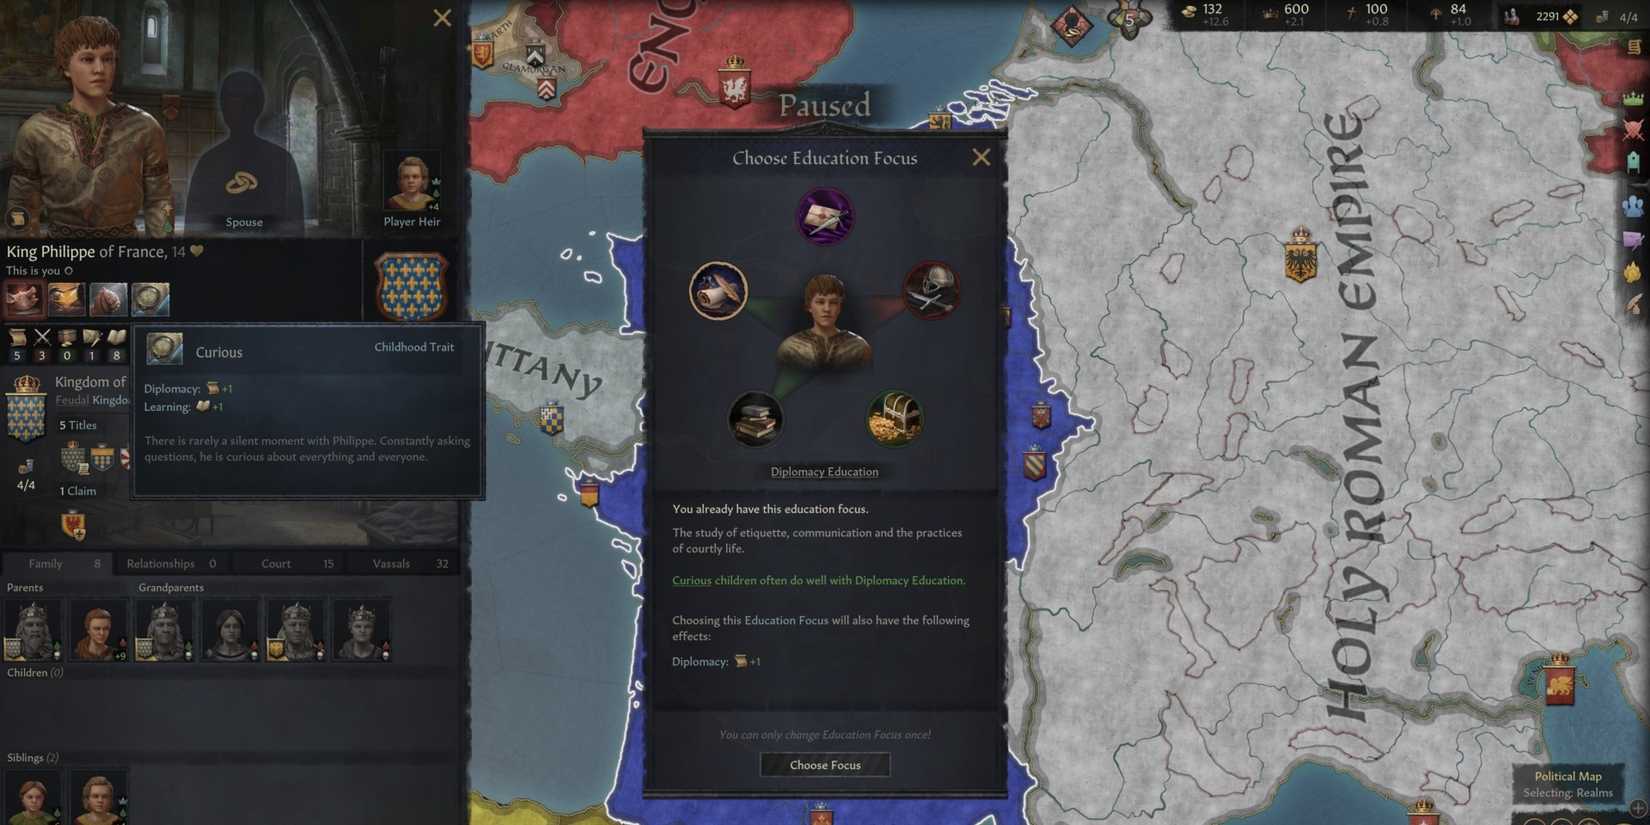Select the Intrigue education focus icon
The image size is (1650, 825).
tap(825, 216)
